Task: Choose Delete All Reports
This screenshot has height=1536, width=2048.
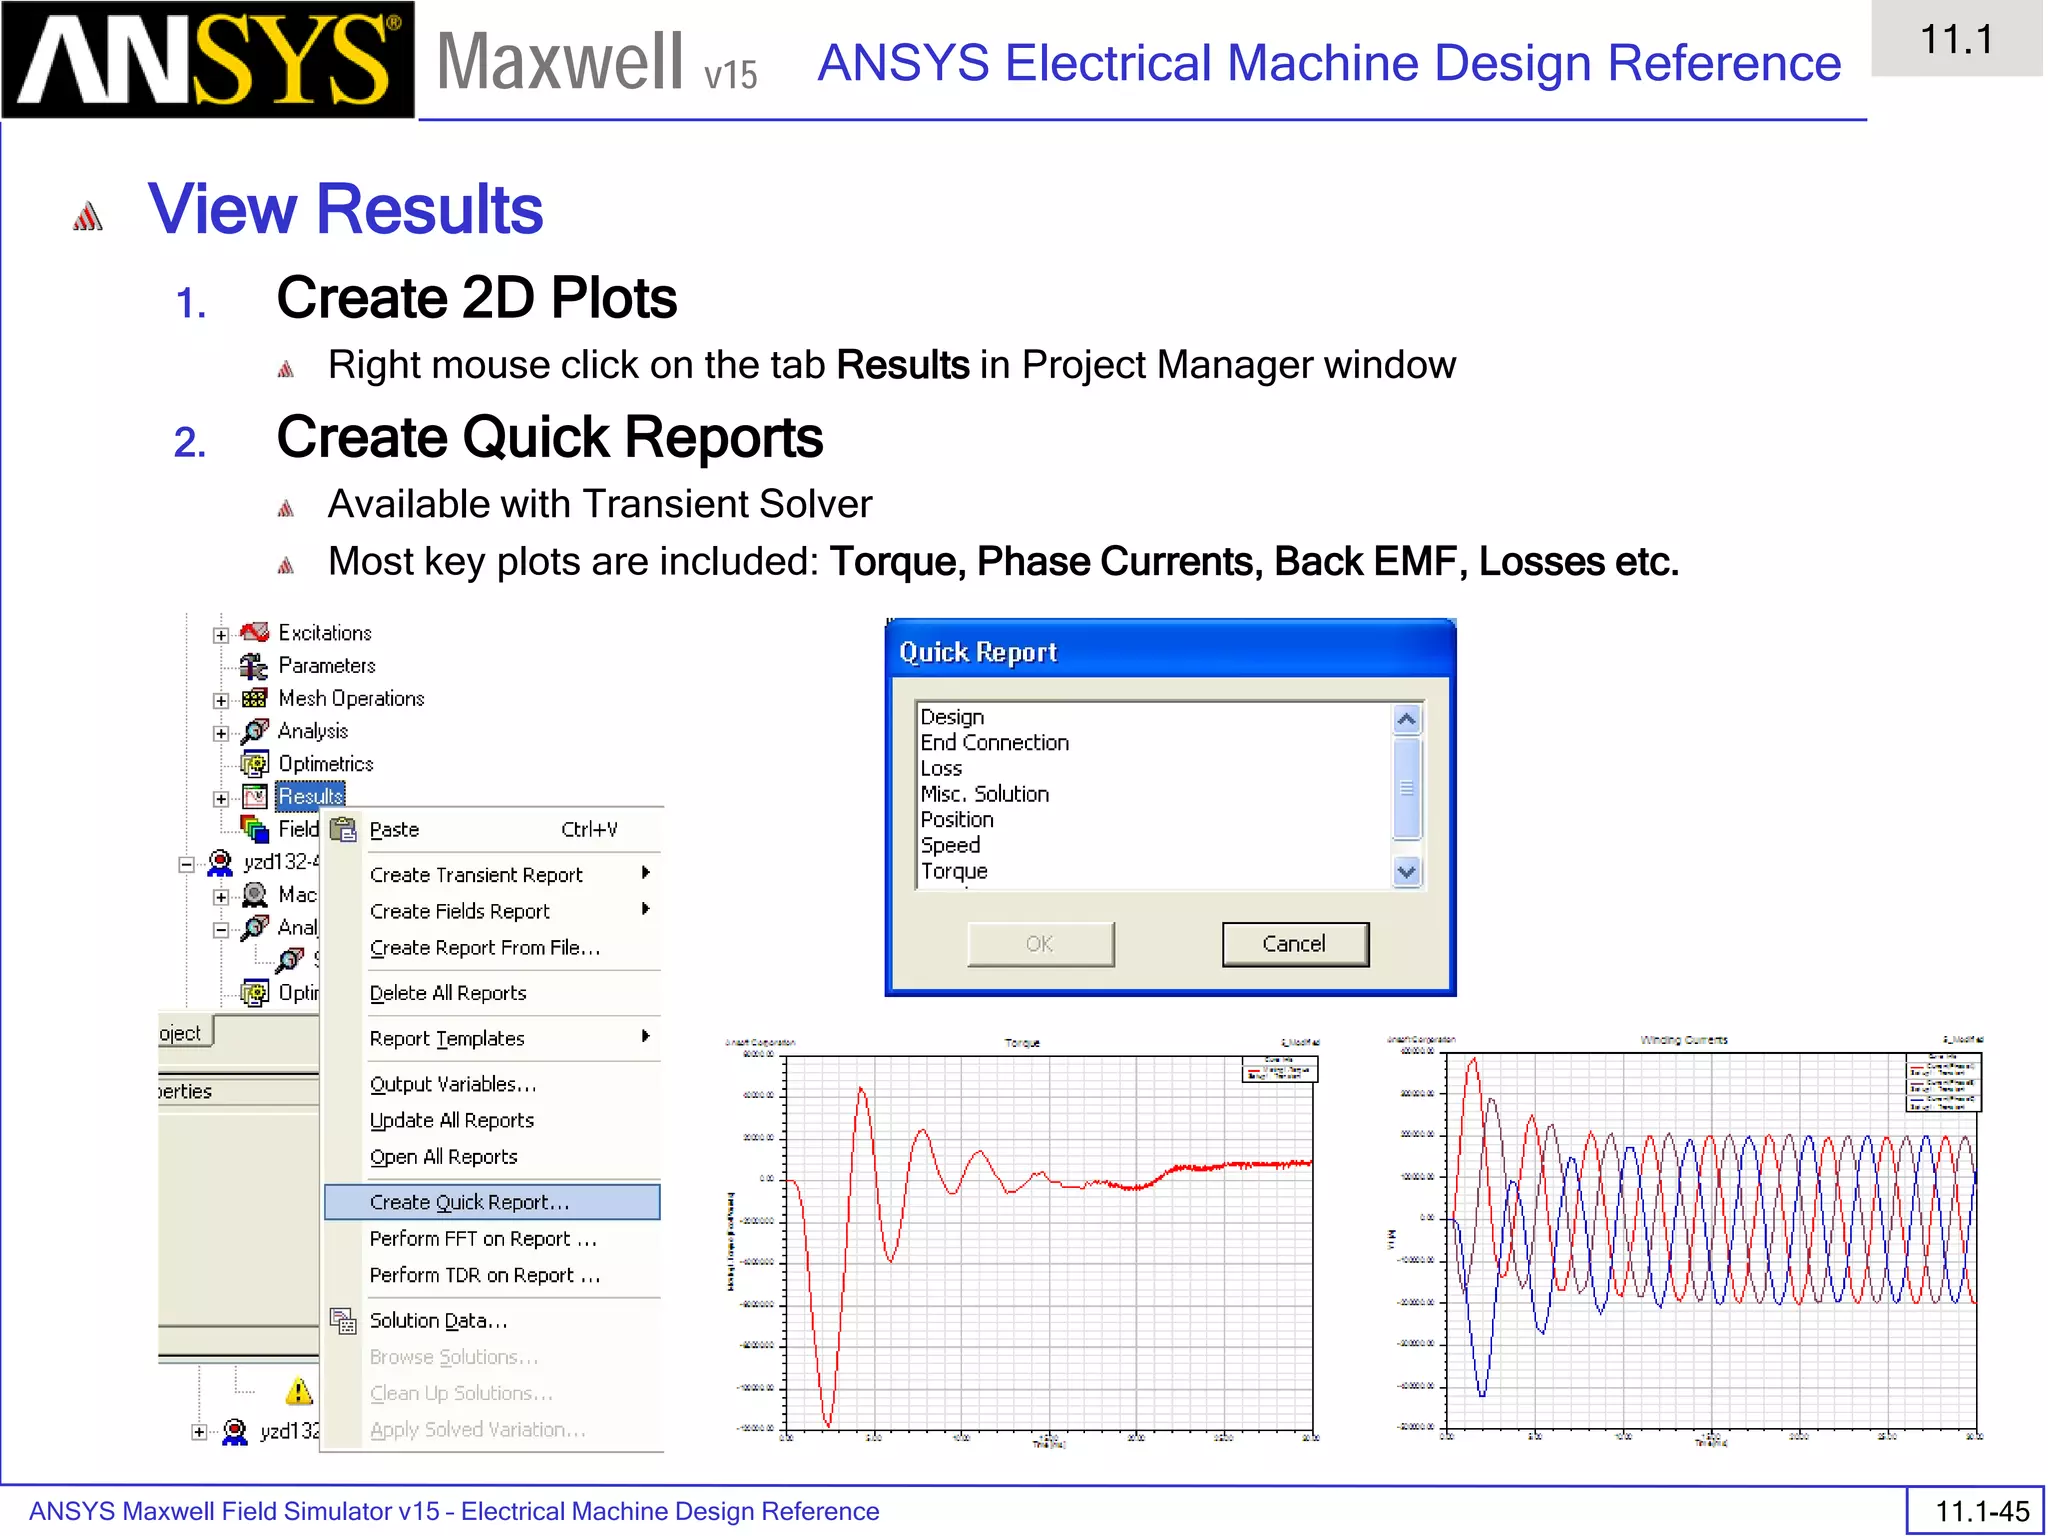Action: (492, 992)
